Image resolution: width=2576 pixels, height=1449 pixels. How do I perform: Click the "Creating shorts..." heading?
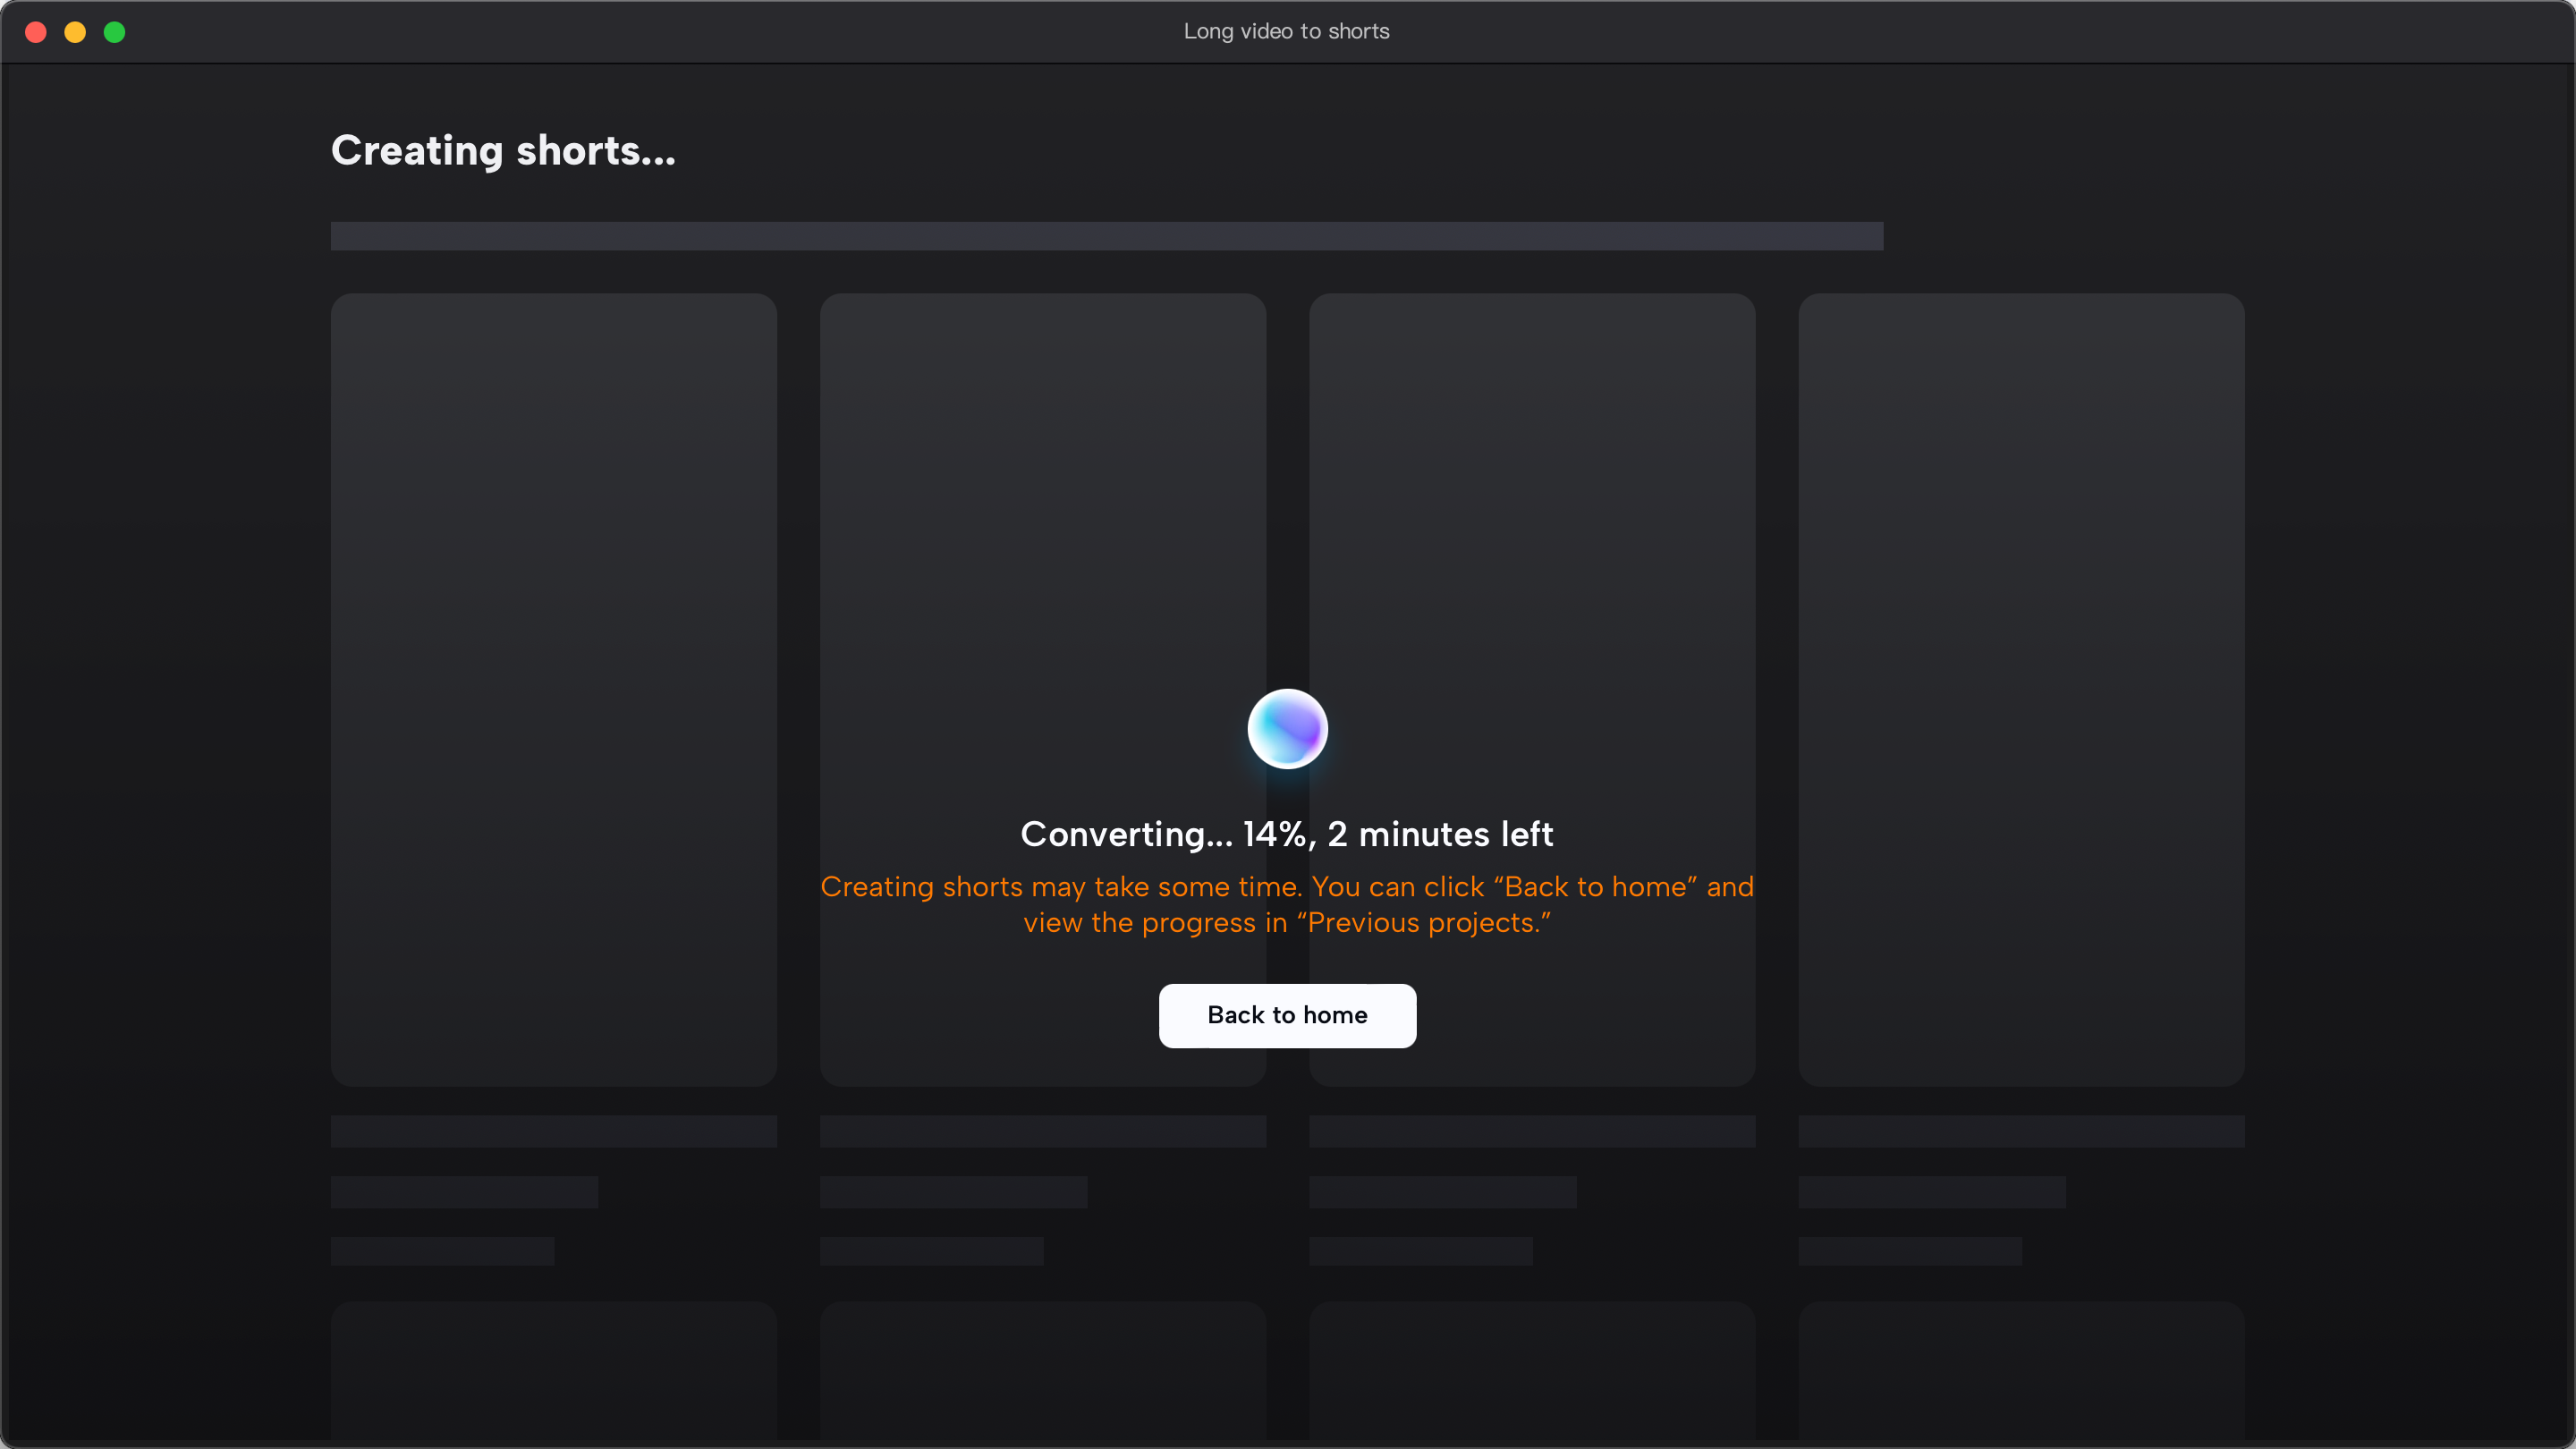(503, 151)
